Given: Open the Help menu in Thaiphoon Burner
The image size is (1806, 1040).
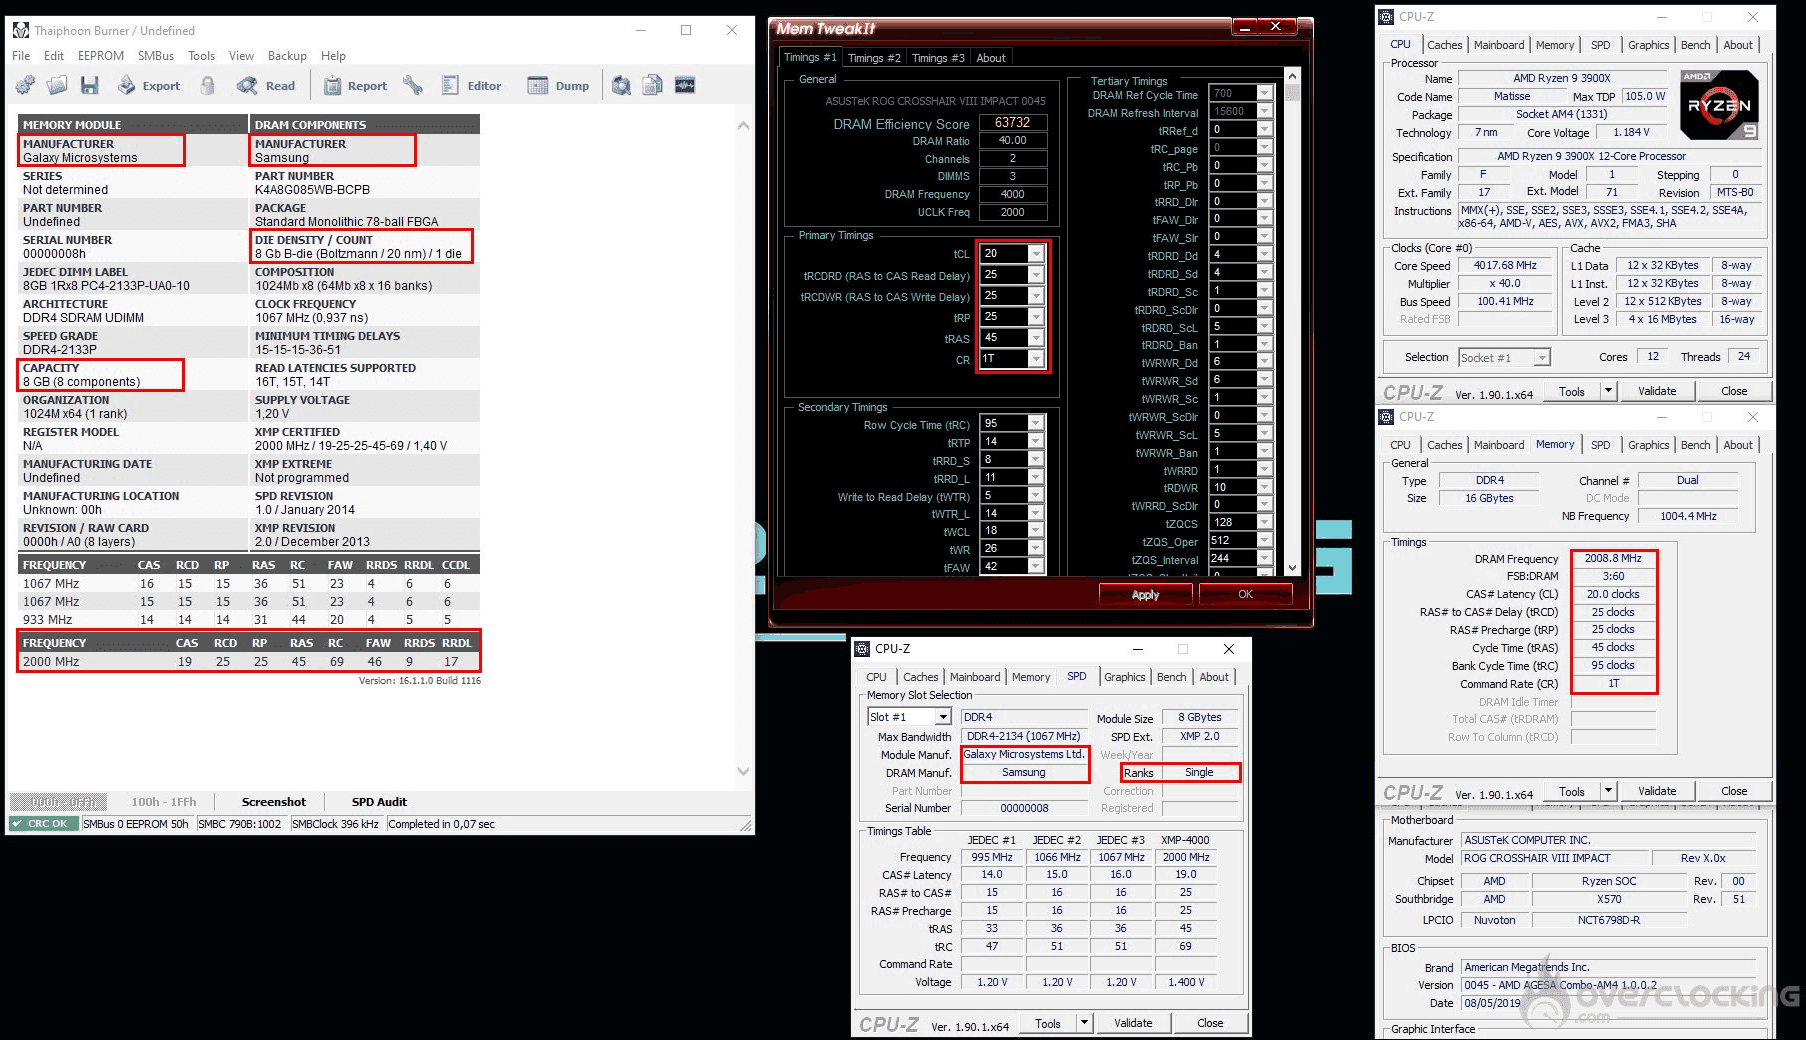Looking at the screenshot, I should [334, 56].
